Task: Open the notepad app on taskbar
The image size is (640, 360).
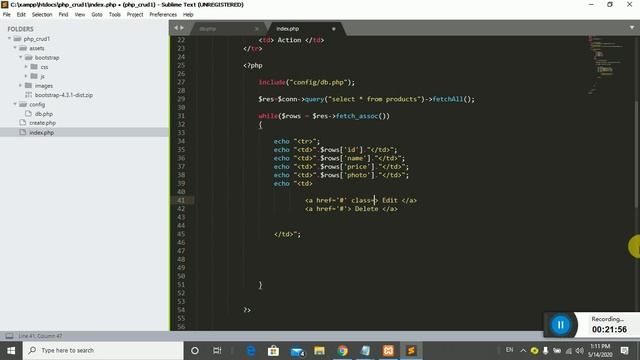Action: pos(365,350)
